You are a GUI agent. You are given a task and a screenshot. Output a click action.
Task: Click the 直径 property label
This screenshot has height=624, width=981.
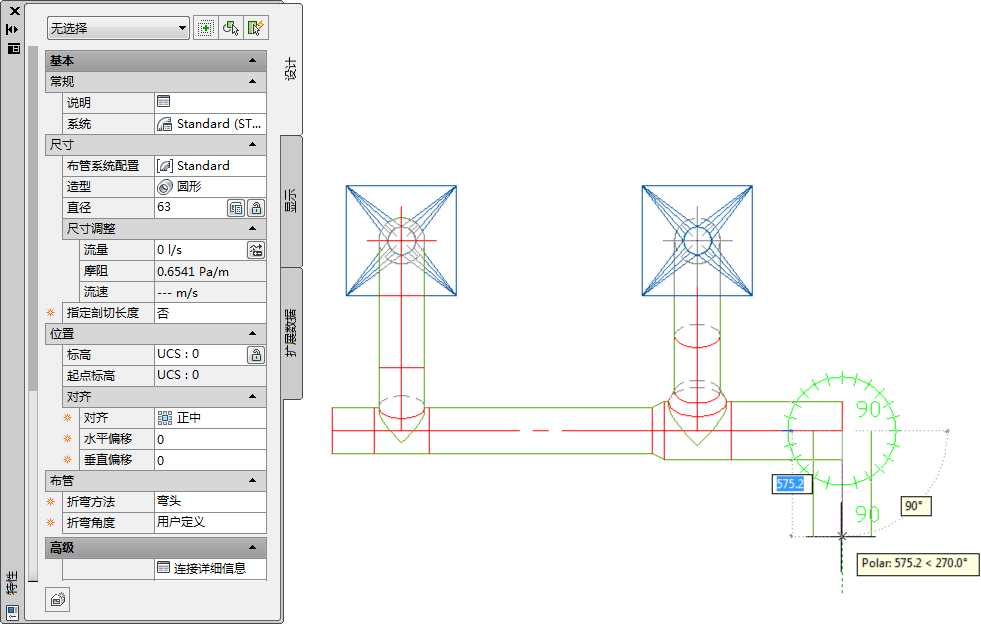(x=79, y=207)
